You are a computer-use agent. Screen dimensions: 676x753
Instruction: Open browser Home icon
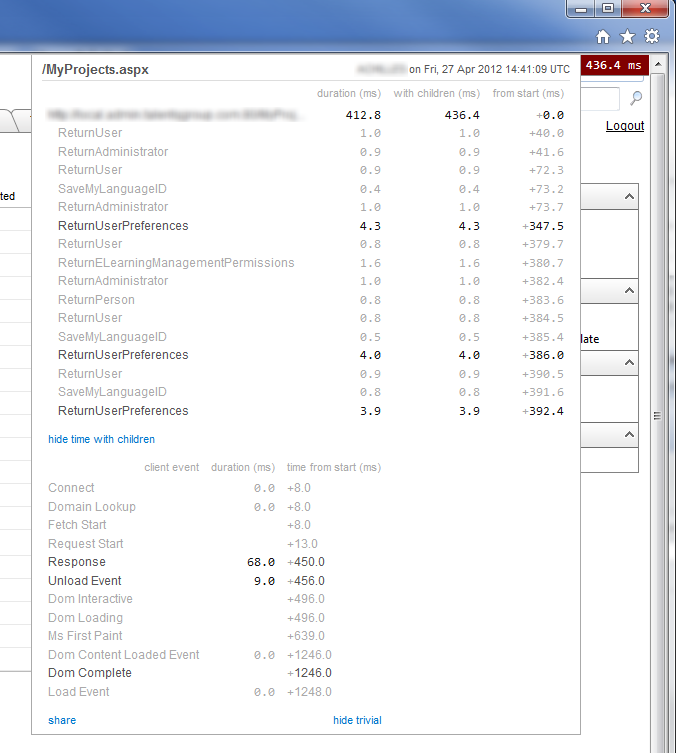coord(603,36)
